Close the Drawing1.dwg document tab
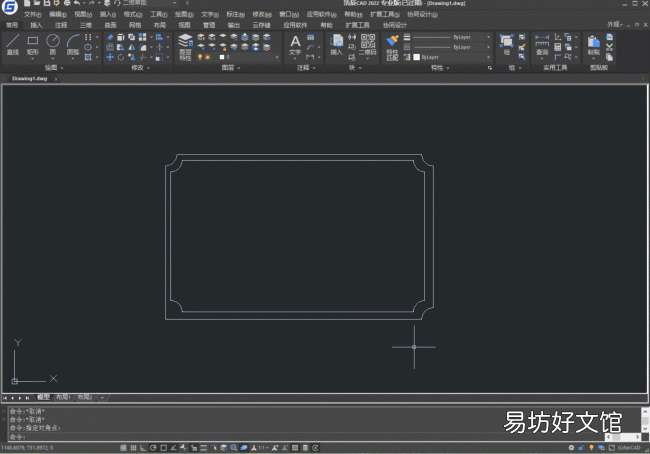The height and width of the screenshot is (454, 650). [56, 79]
